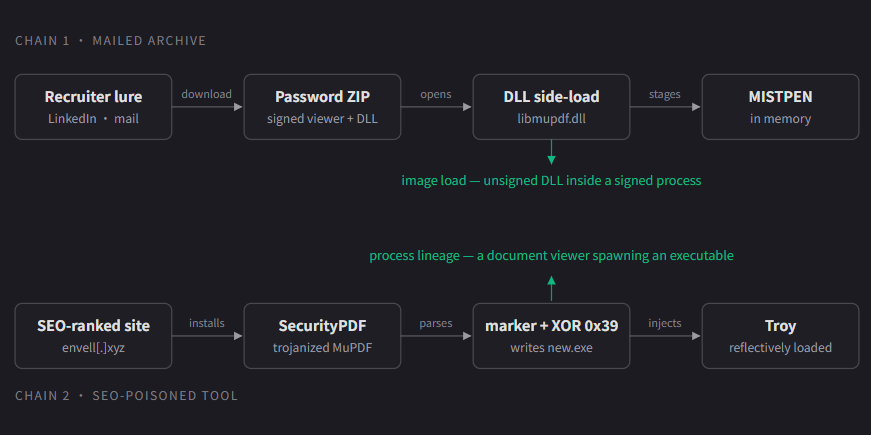The width and height of the screenshot is (871, 435).
Task: Click the Troy reflectively loaded box
Action: click(x=780, y=336)
